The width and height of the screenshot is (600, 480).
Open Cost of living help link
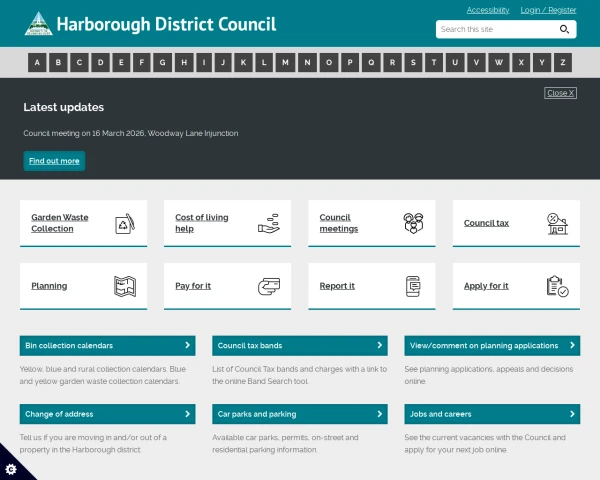pos(202,223)
